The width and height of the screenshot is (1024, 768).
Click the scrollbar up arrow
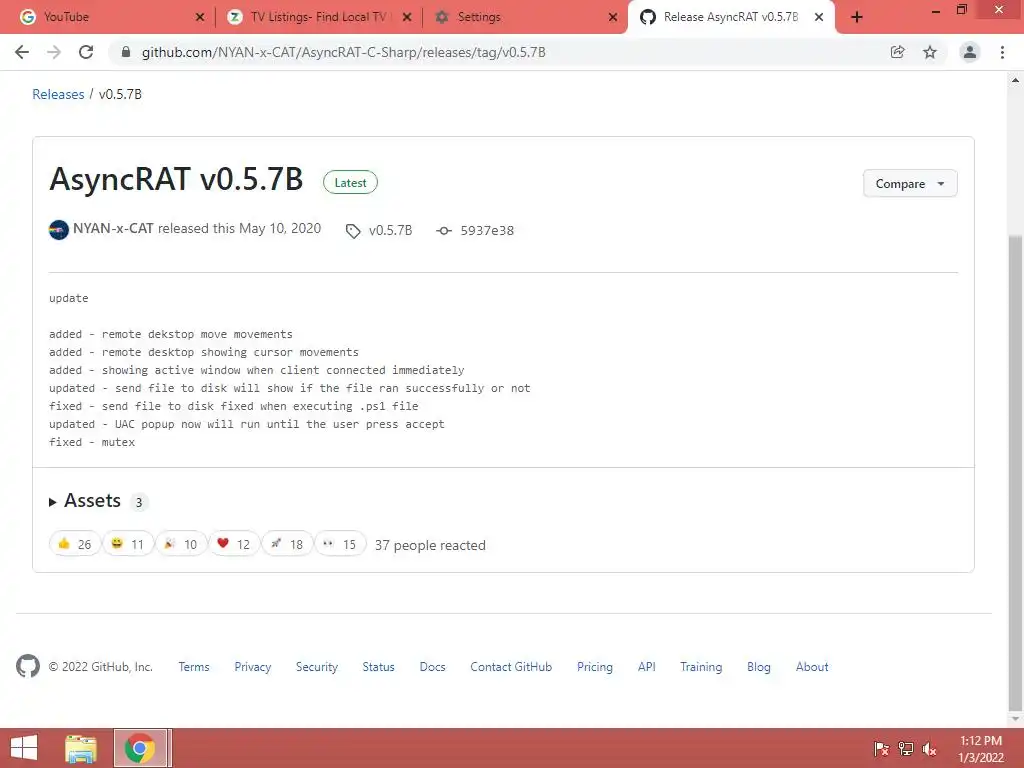(1015, 80)
